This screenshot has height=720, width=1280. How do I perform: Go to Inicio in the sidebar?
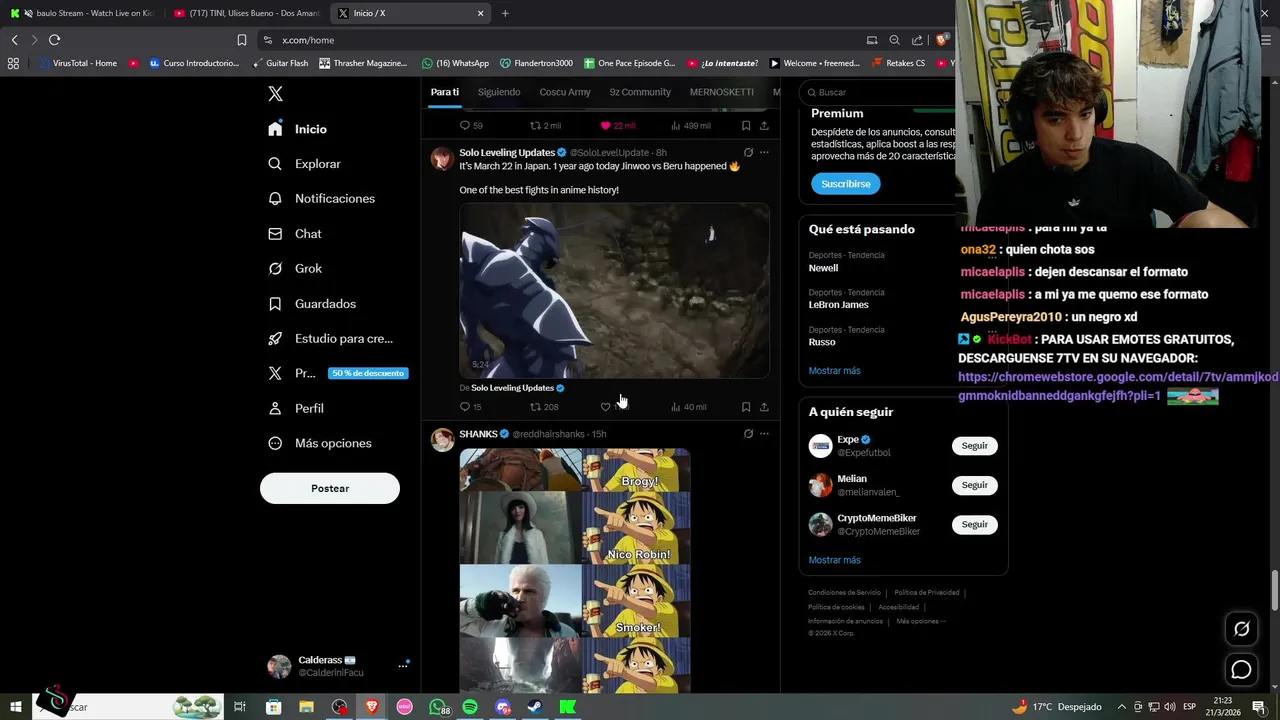pos(298,129)
